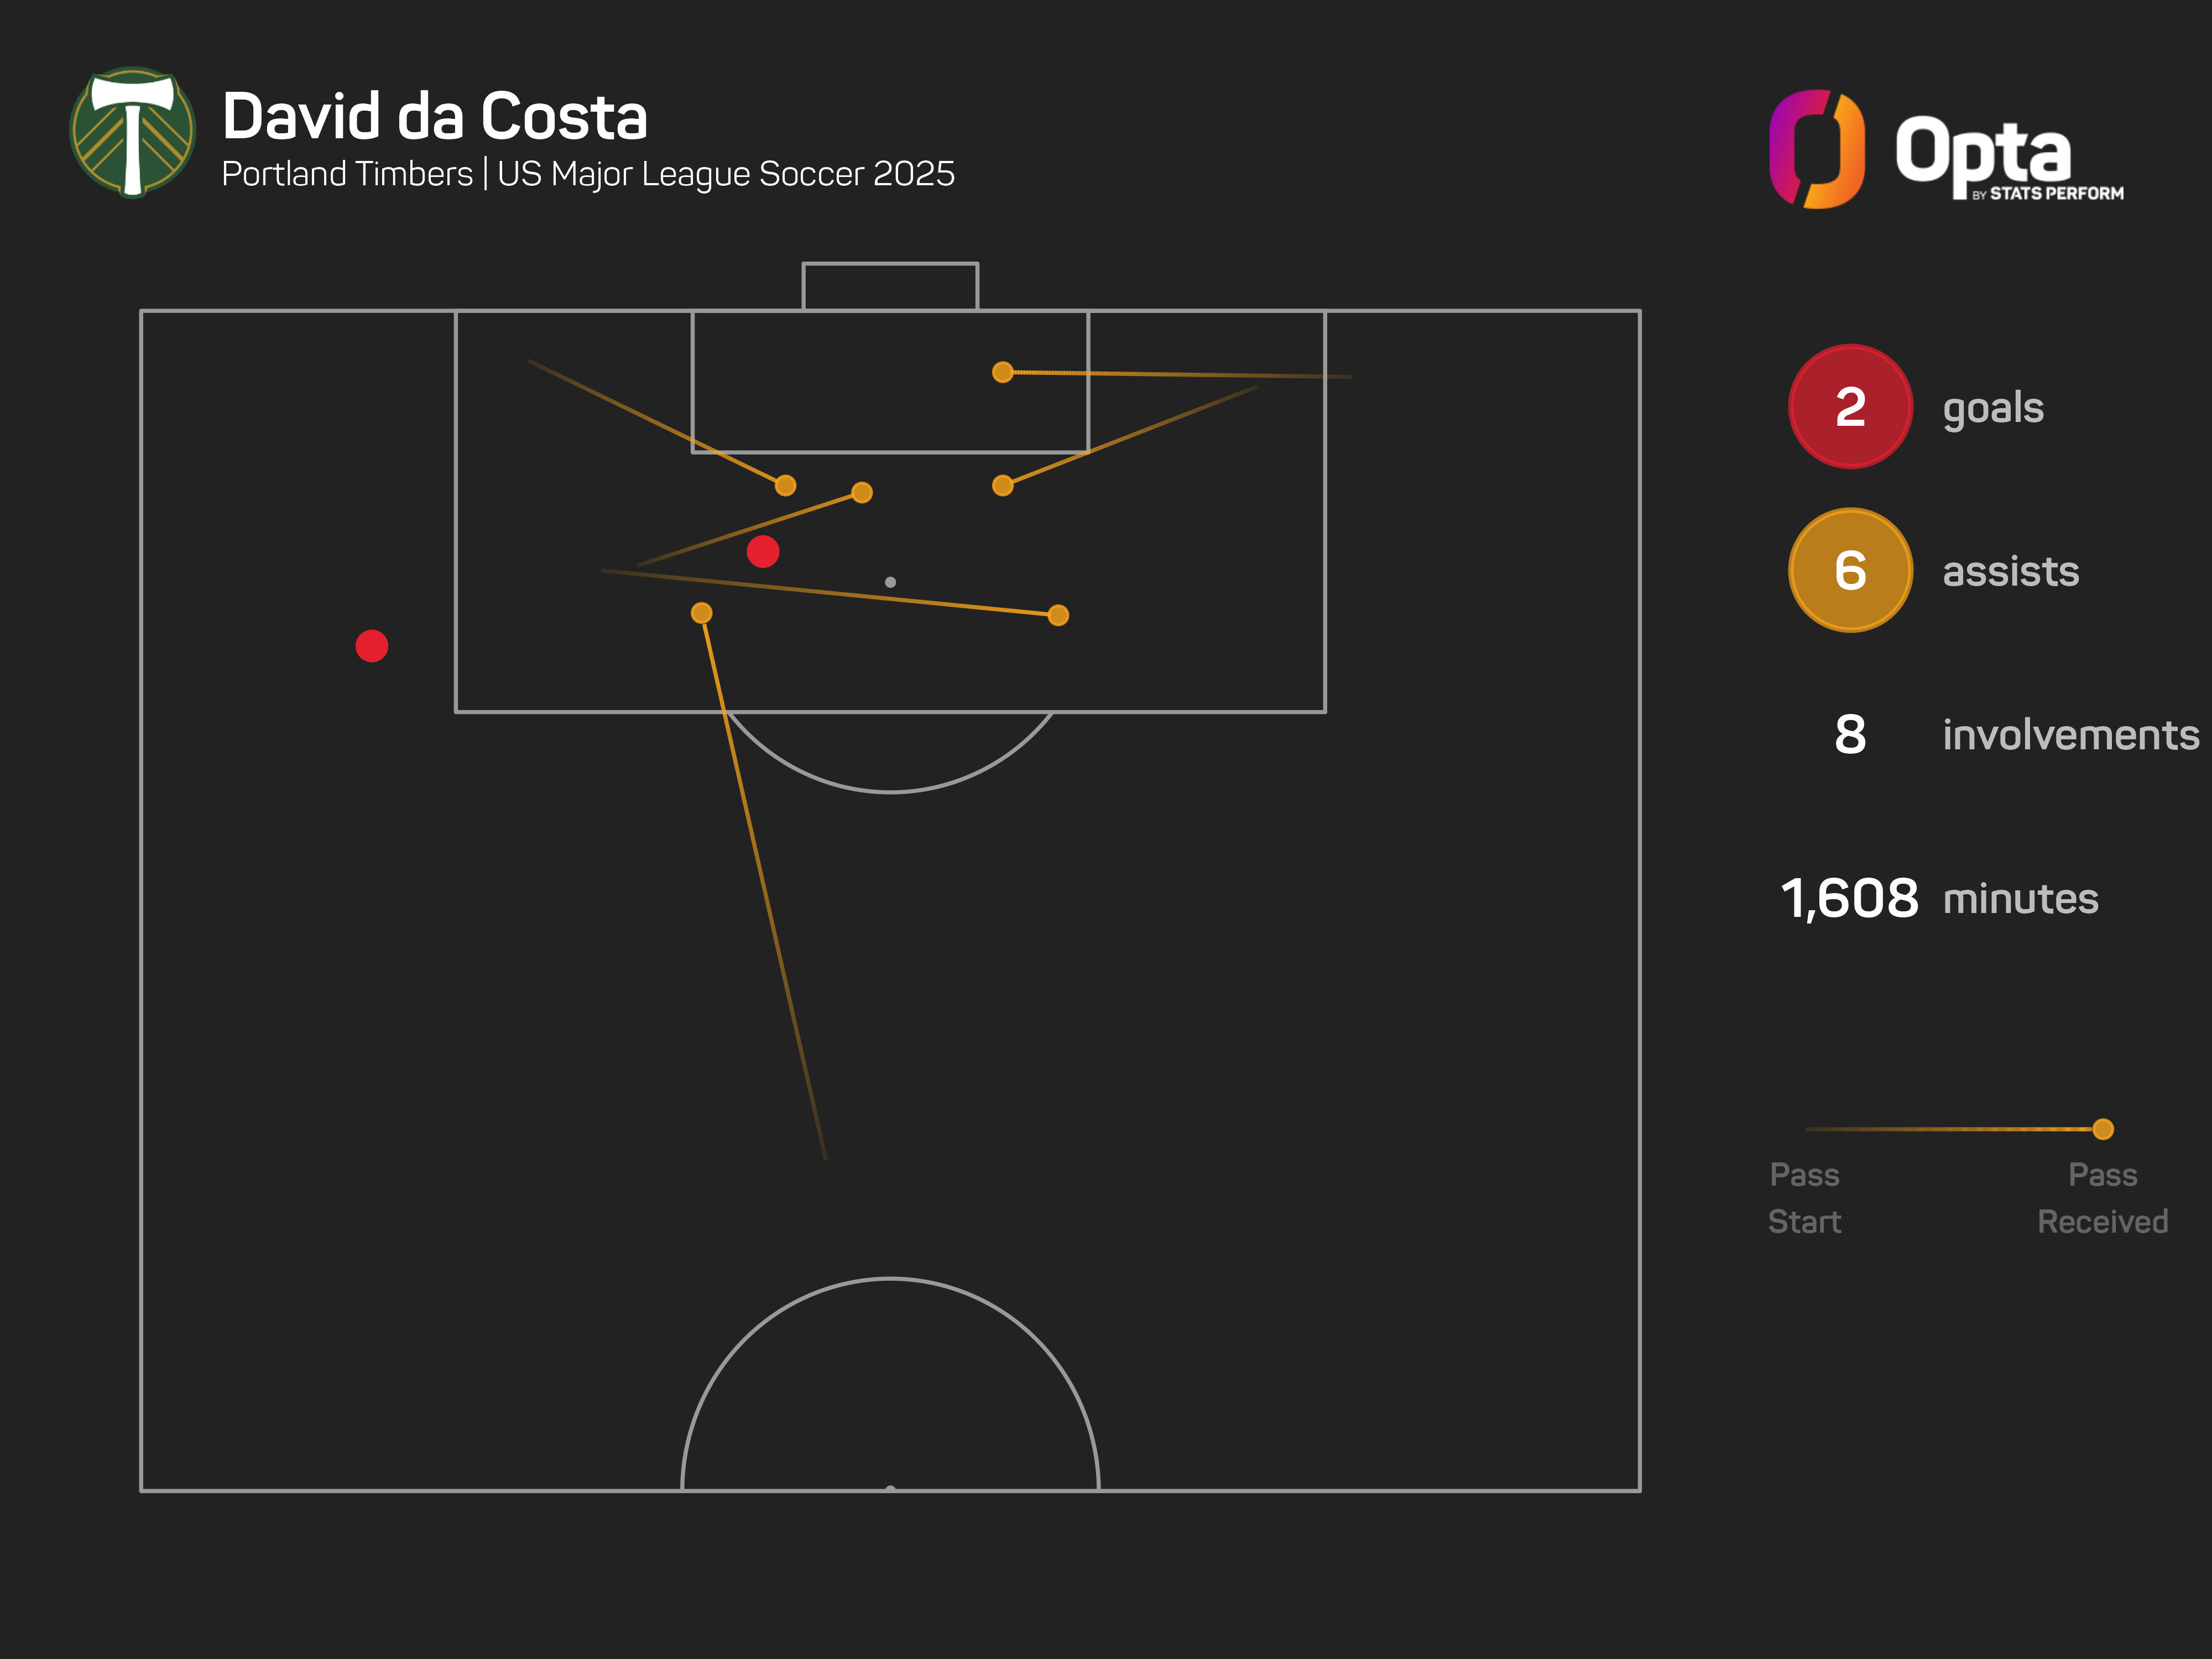Click the David da Costa title

point(435,116)
